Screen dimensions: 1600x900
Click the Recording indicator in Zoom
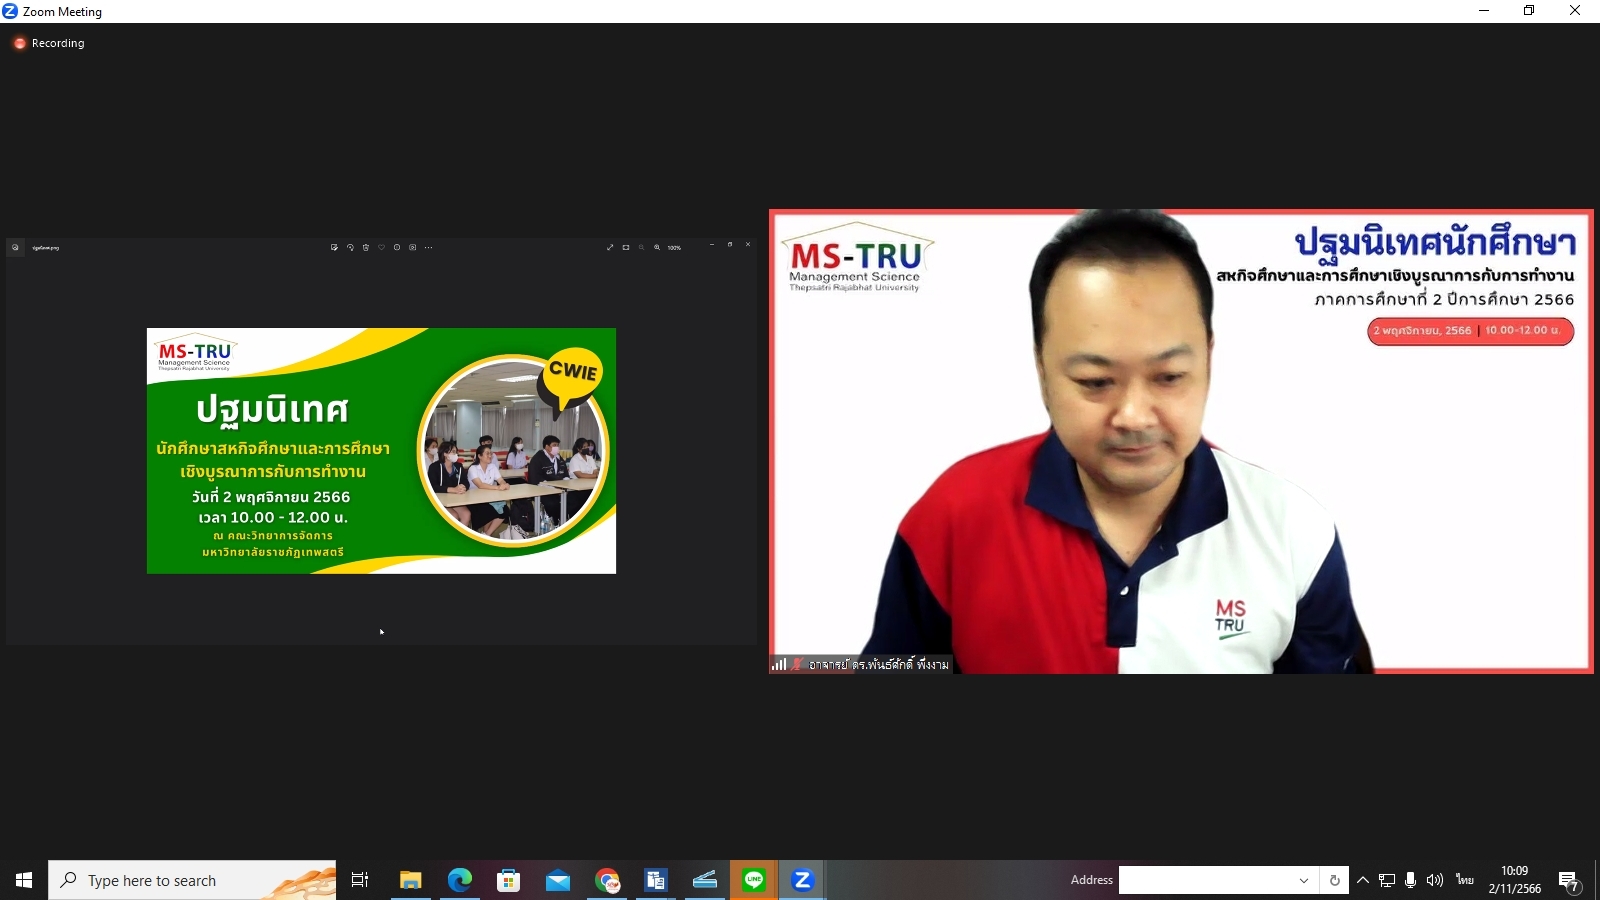click(x=49, y=43)
